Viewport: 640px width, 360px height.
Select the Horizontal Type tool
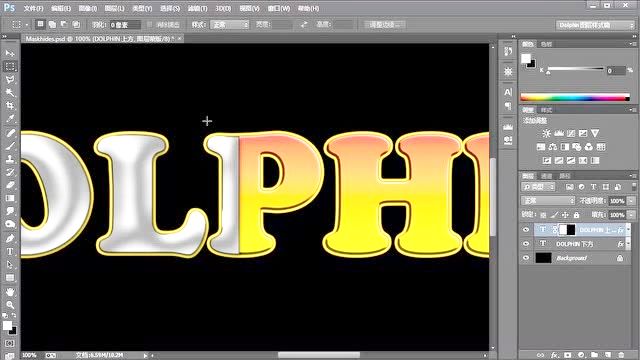coord(10,251)
